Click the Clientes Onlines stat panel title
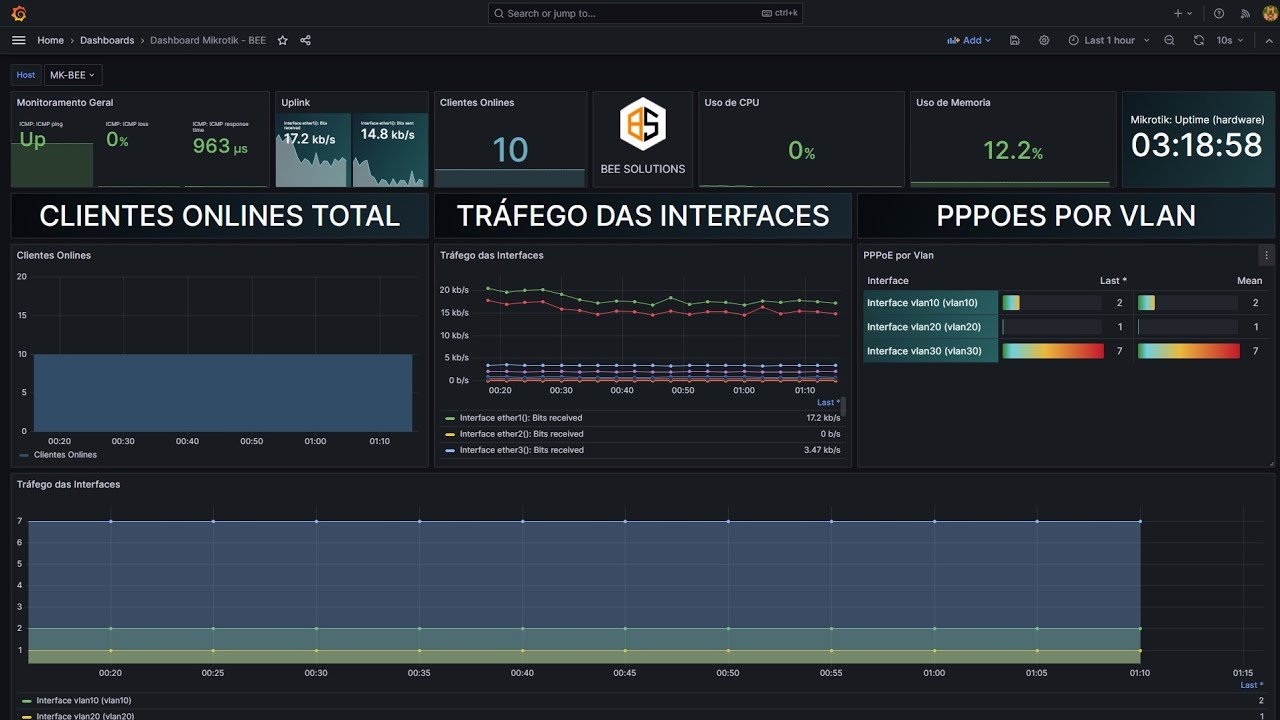1280x720 pixels. [477, 102]
